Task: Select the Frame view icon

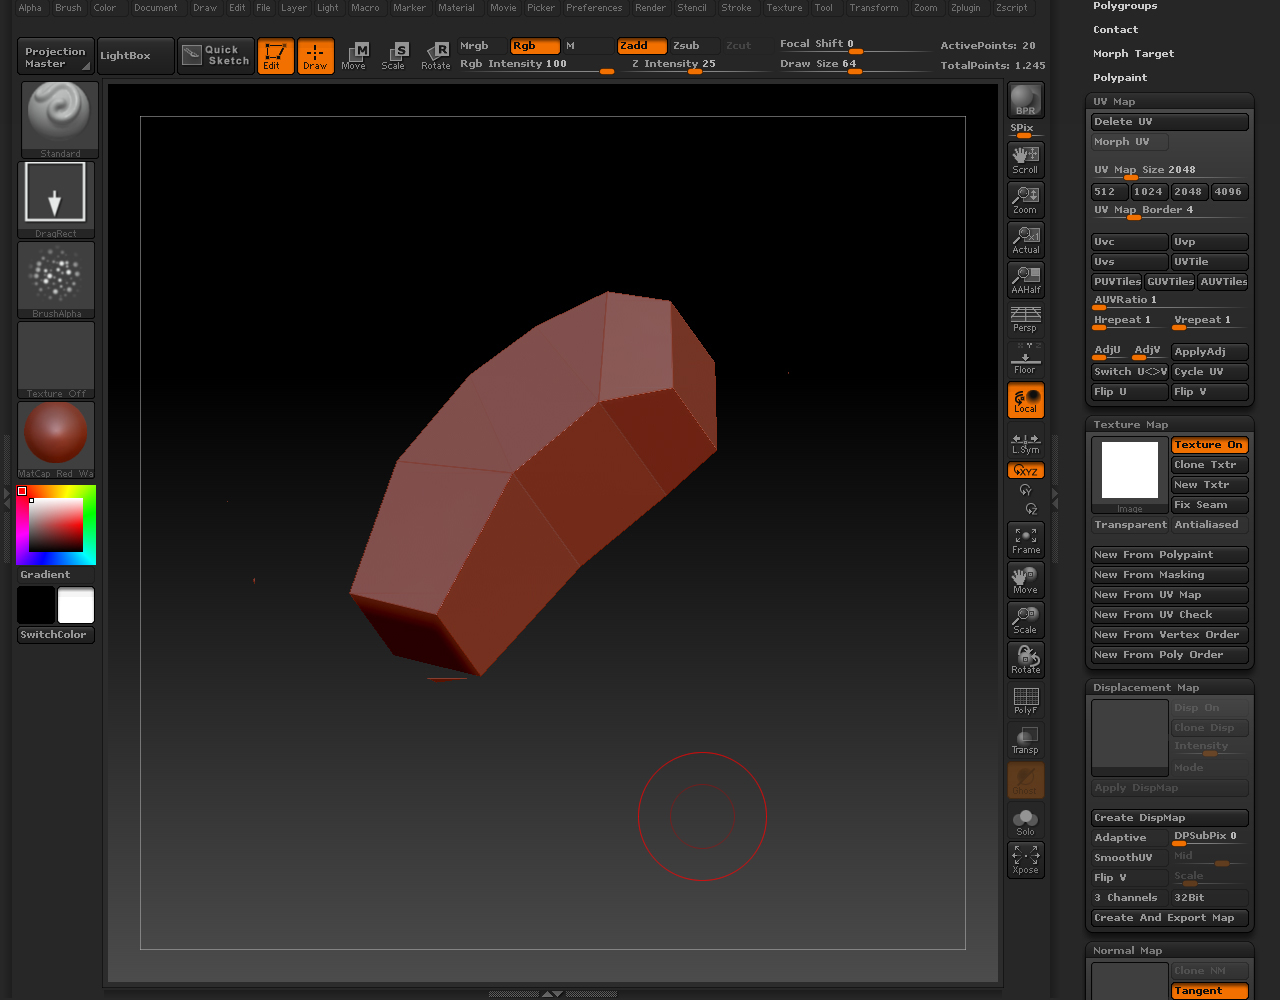Action: (1025, 540)
